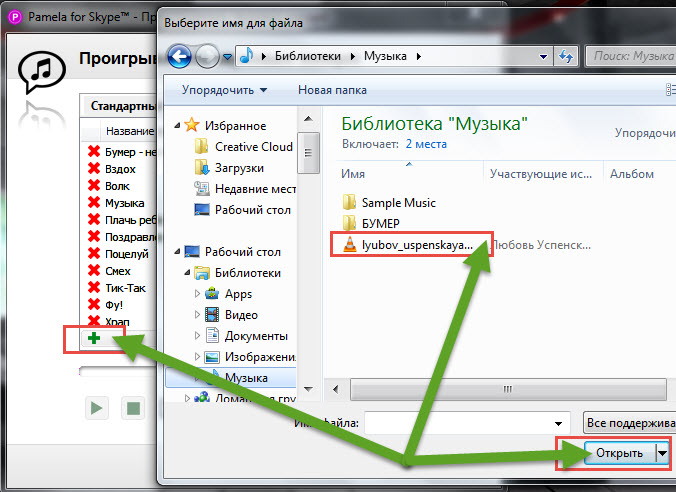Viewport: 676px width, 492px height.
Task: Click the Pamela playback progress bar
Action: pyautogui.click(x=117, y=371)
